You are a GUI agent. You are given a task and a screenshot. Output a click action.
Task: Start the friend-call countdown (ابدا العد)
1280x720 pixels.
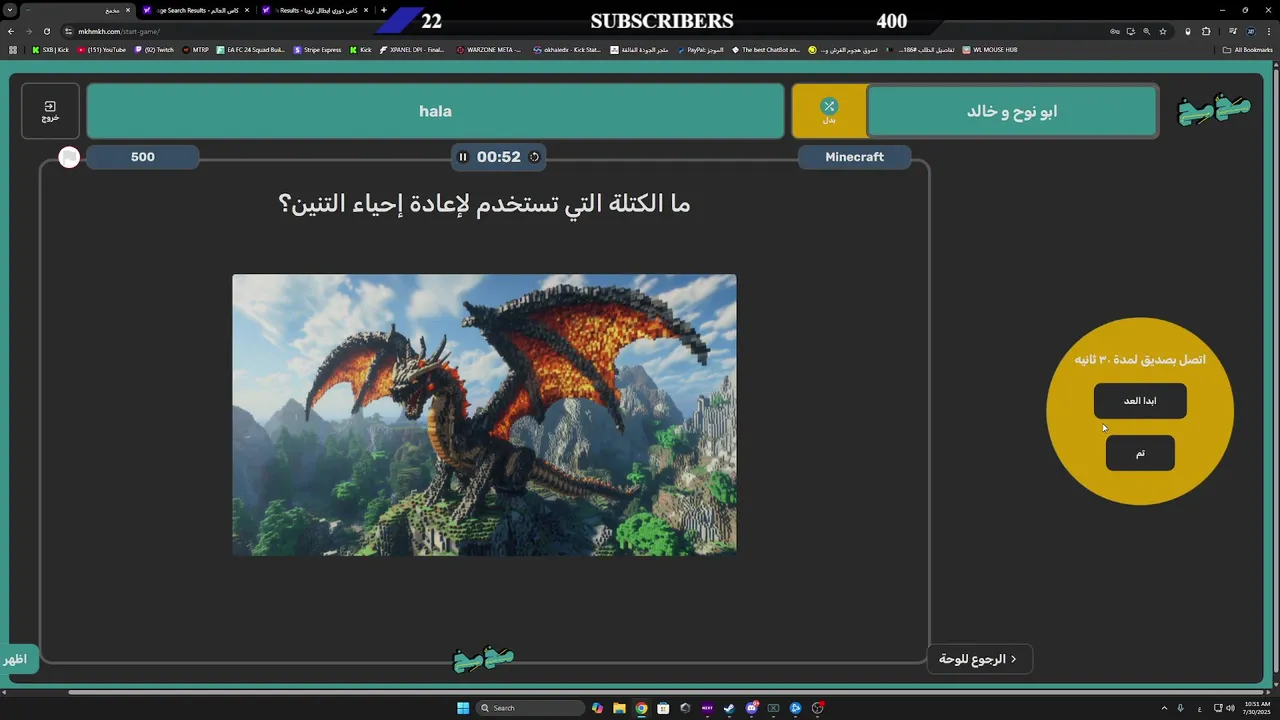click(1140, 401)
